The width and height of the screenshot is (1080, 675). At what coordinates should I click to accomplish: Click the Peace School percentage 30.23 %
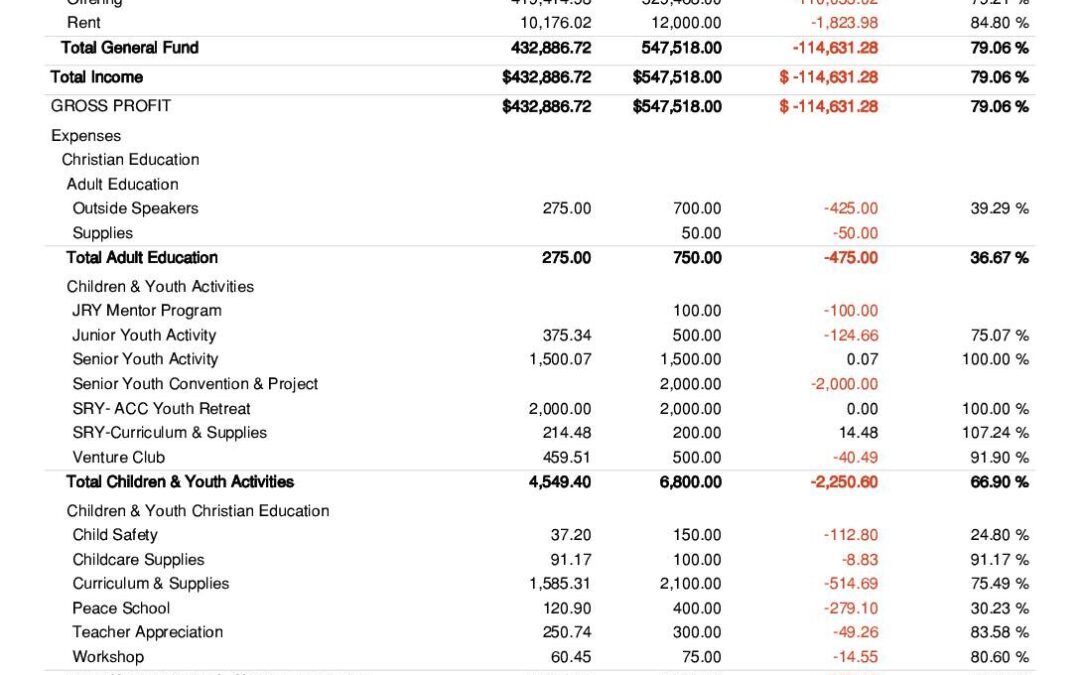(999, 609)
